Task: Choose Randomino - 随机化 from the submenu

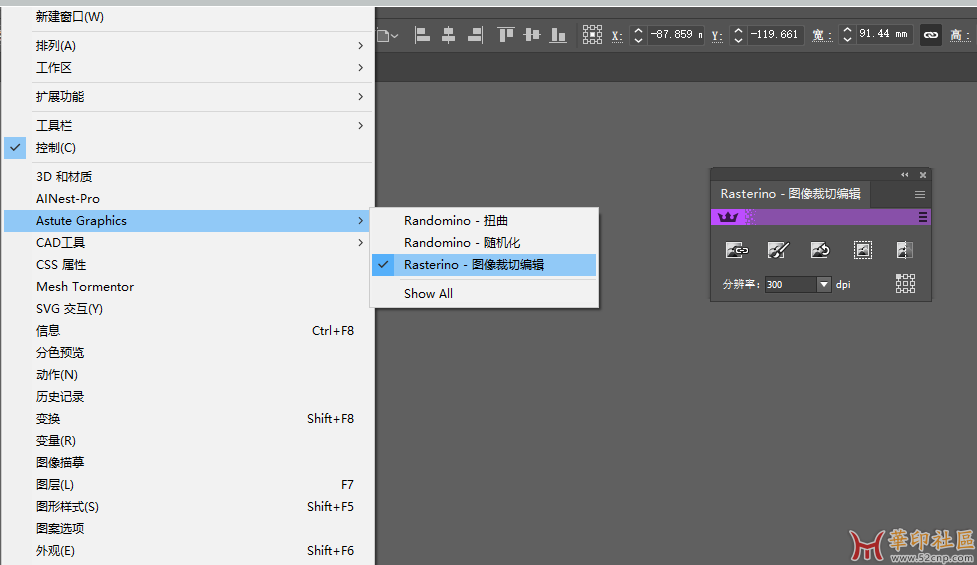Action: click(484, 242)
